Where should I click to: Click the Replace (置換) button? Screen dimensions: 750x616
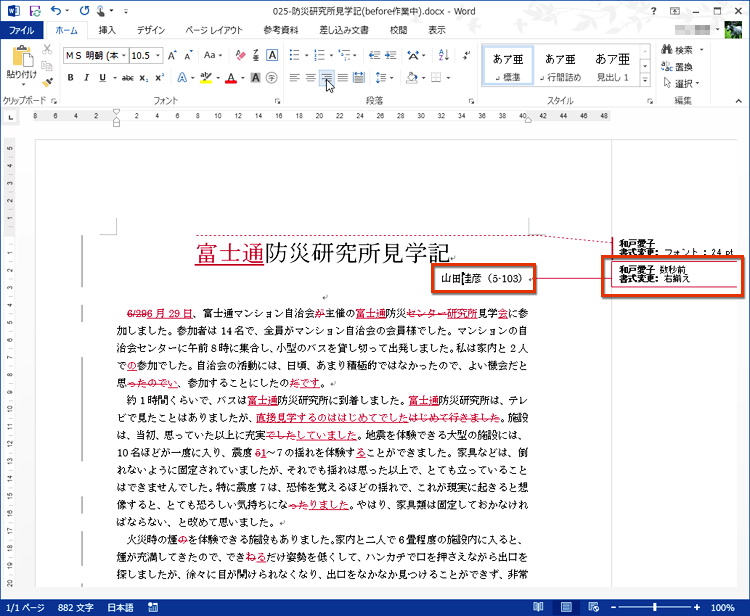coord(677,66)
